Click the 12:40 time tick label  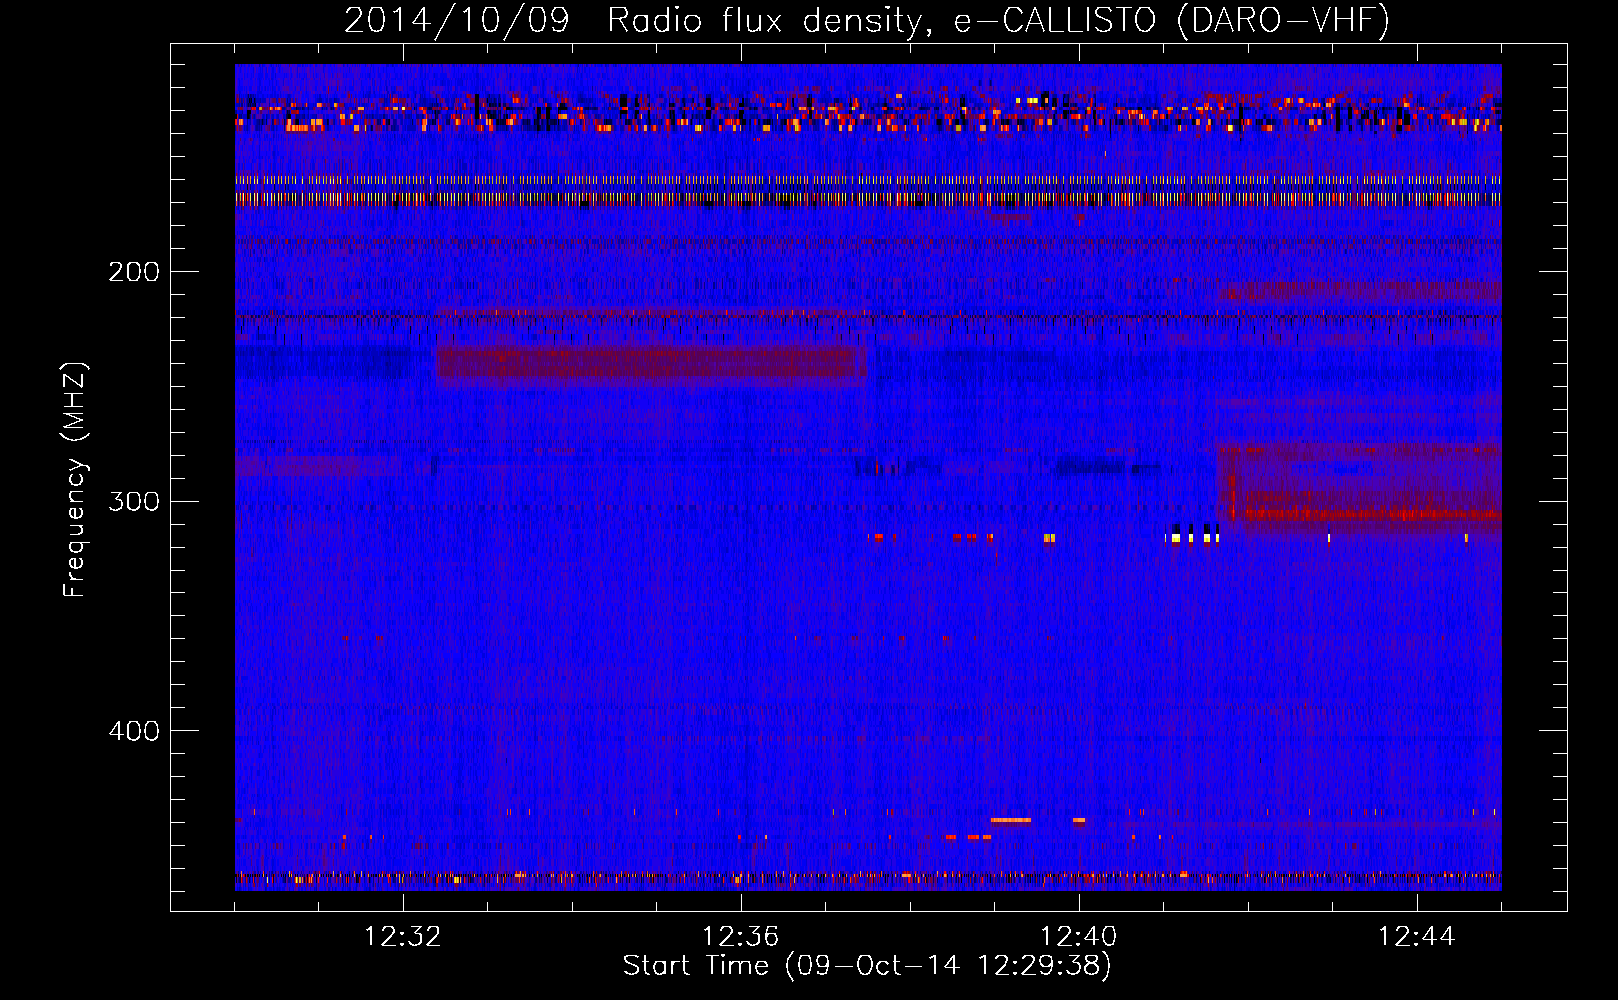[1079, 937]
